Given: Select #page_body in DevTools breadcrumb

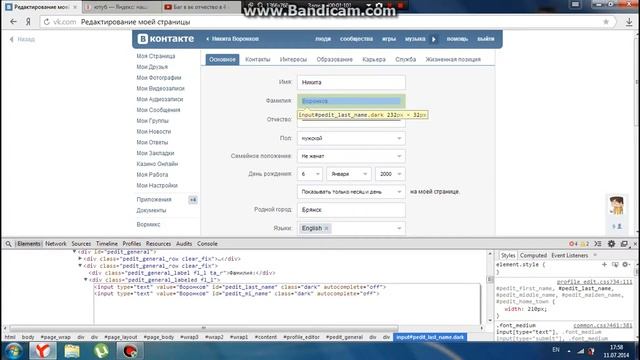Looking at the screenshot, I should (x=159, y=338).
